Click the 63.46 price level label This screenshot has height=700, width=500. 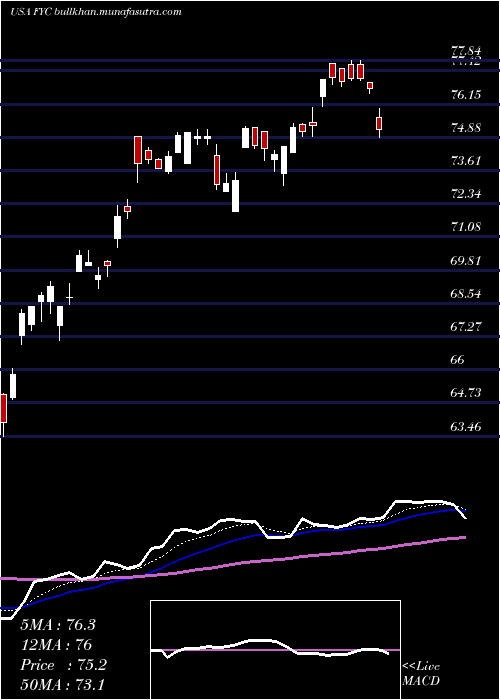tap(466, 427)
